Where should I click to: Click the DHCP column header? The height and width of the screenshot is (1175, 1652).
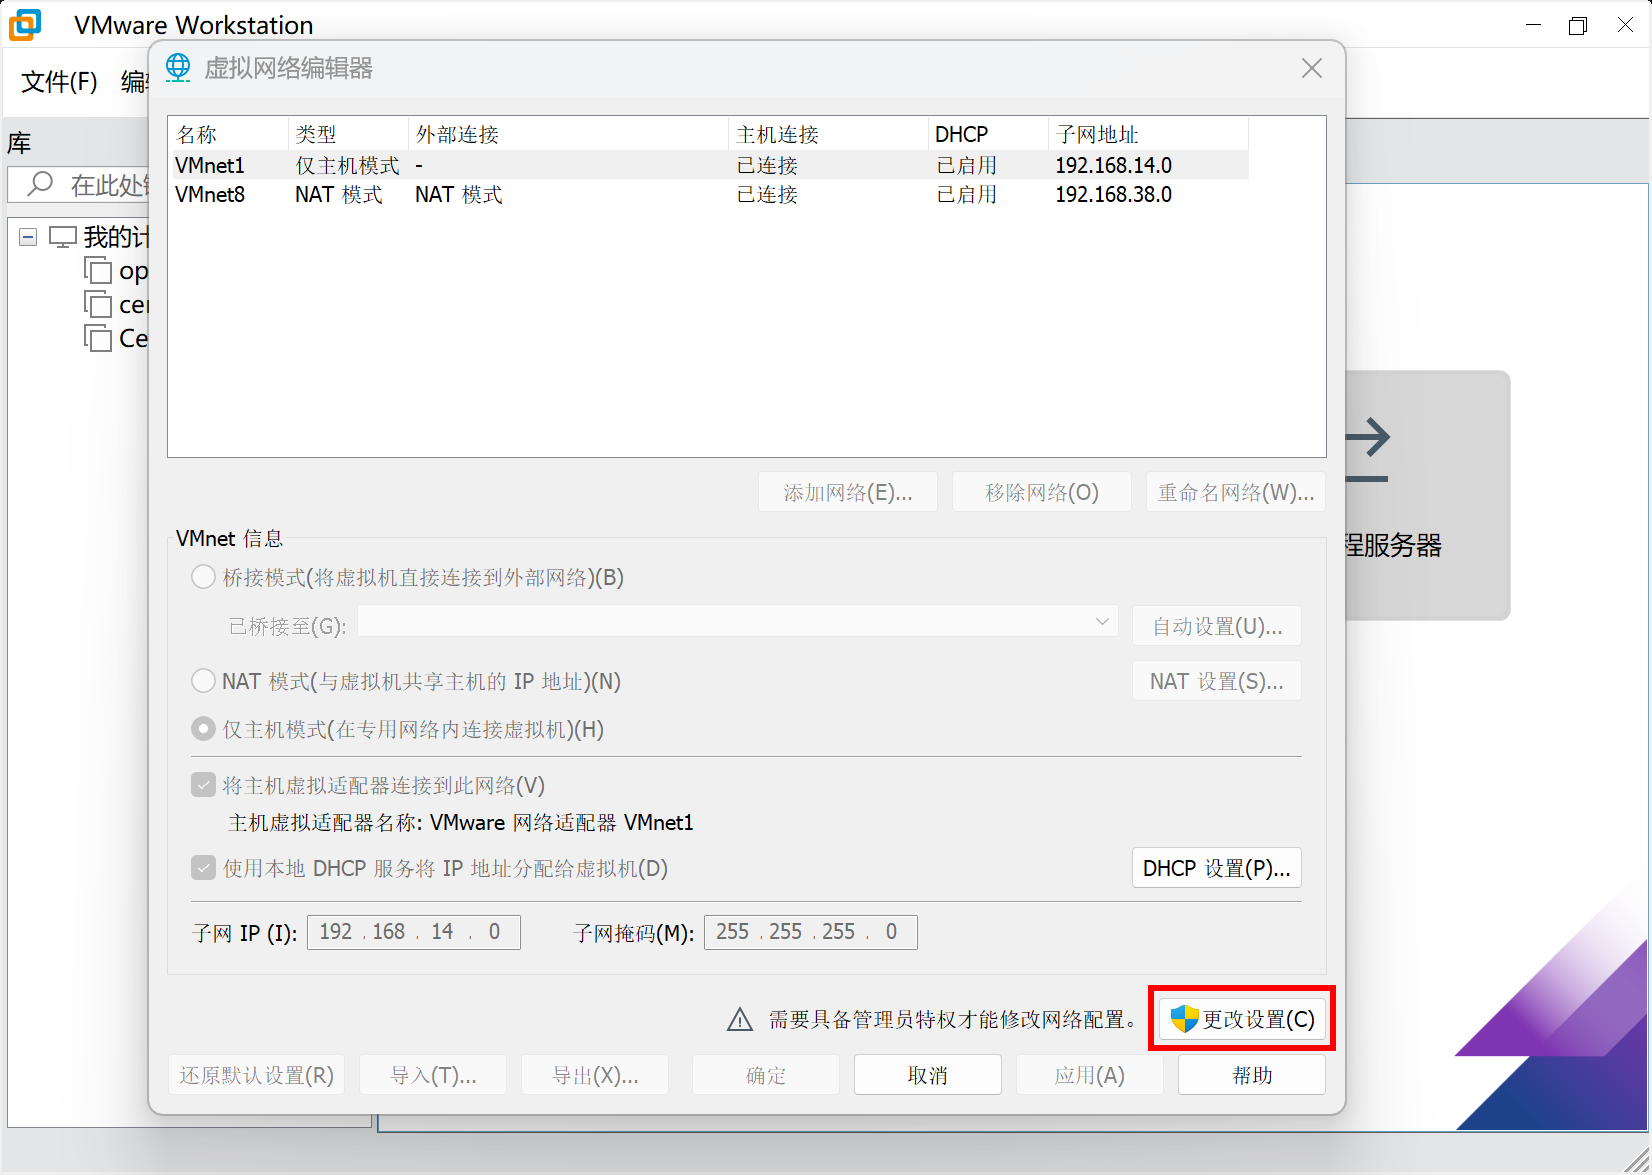coord(988,134)
